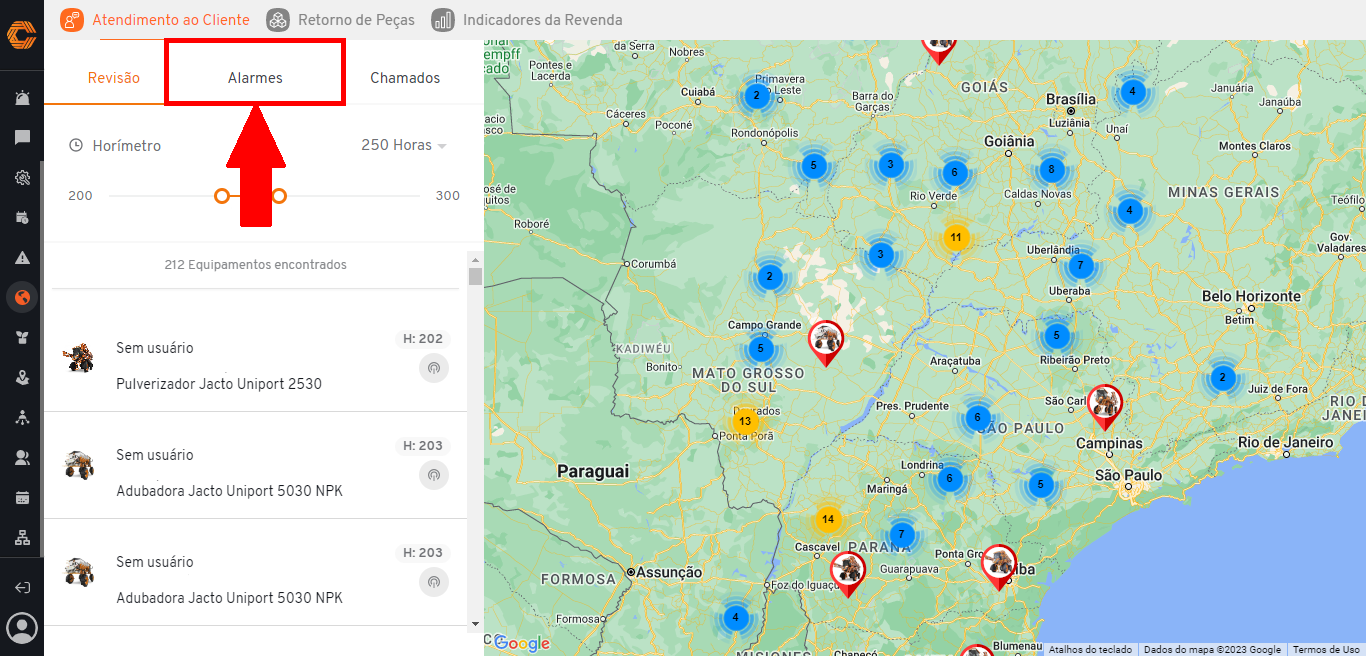Select the highlighted globe icon in the sidebar

pyautogui.click(x=22, y=297)
